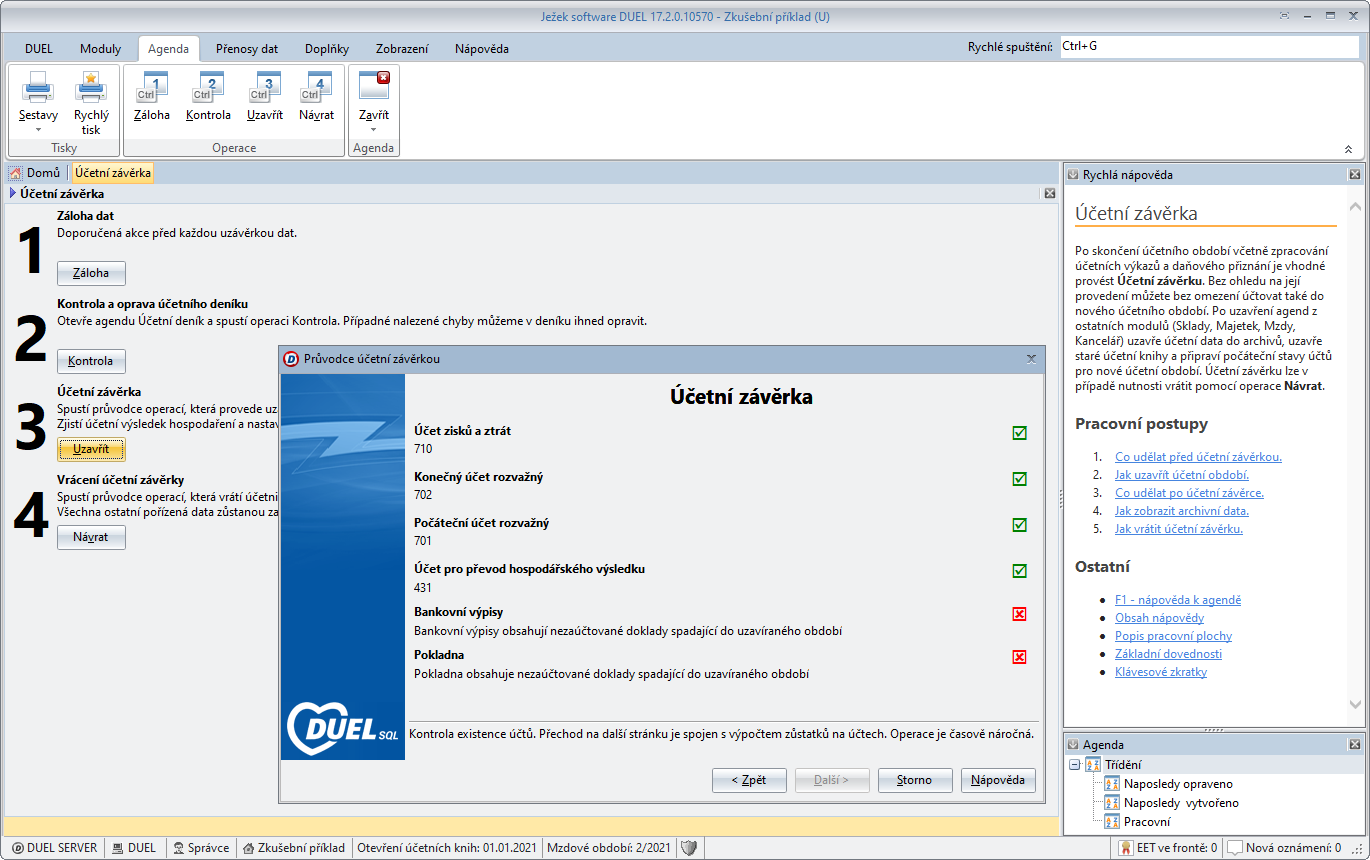Close the Agenda side panel
The width and height of the screenshot is (1370, 860).
pos(1355,744)
